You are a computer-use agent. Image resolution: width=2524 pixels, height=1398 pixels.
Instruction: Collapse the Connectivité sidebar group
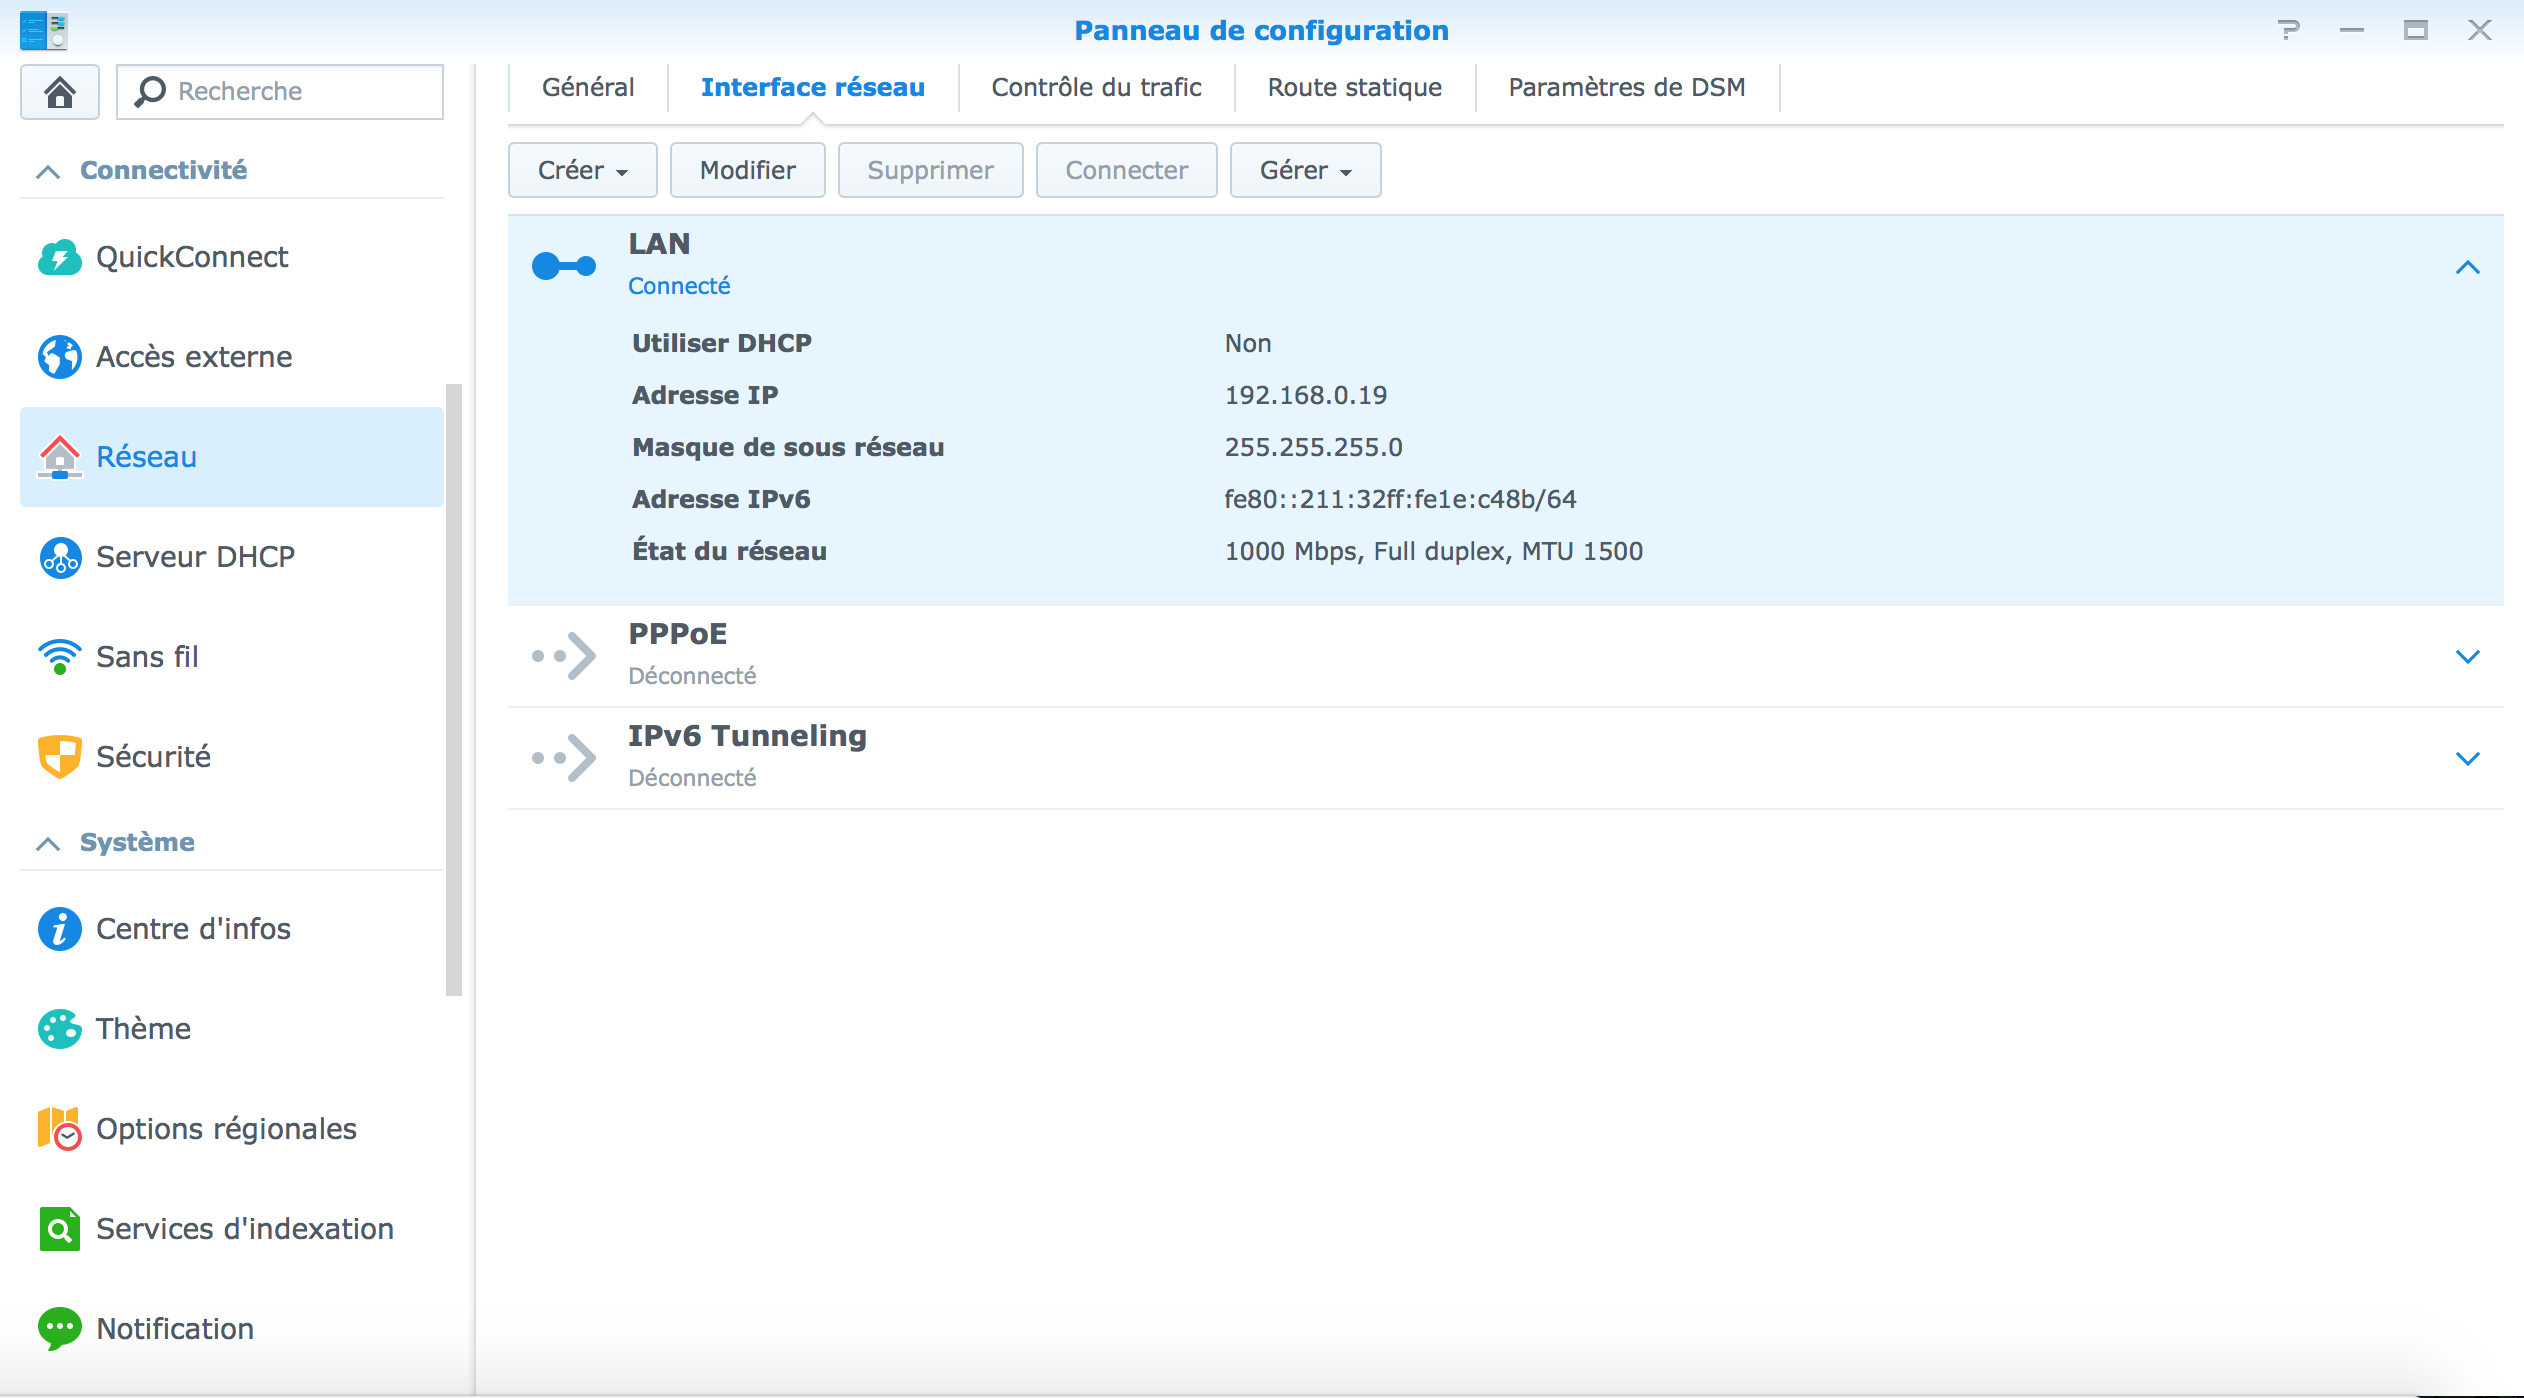click(x=48, y=171)
